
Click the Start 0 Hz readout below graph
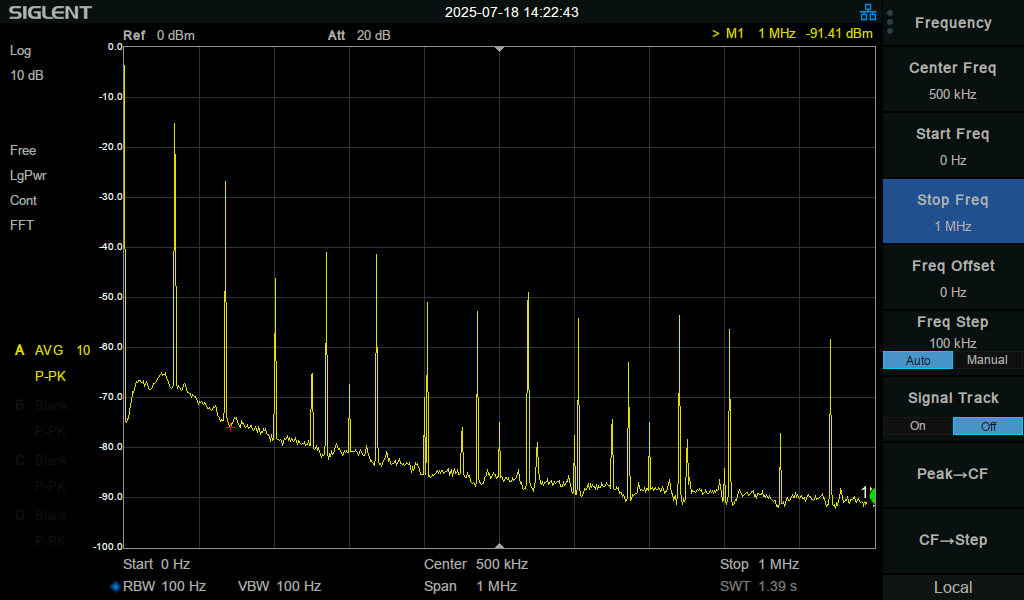click(x=156, y=564)
